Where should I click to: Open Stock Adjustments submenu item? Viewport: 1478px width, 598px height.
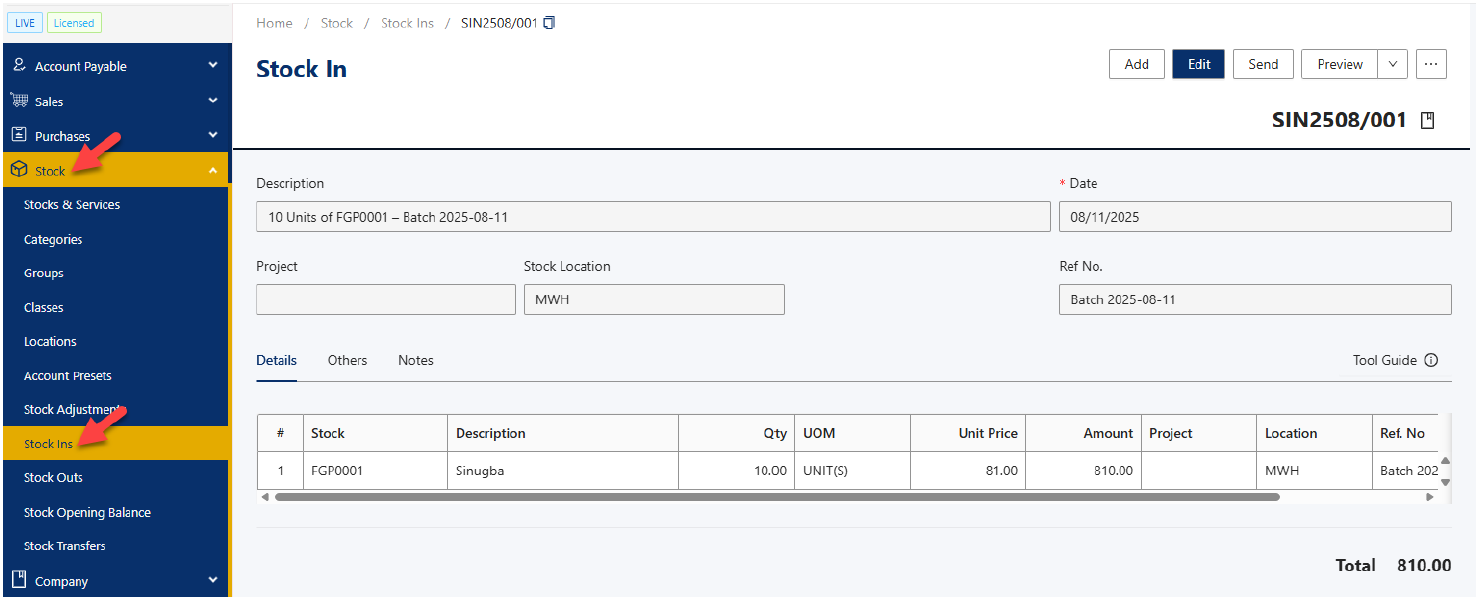(73, 409)
